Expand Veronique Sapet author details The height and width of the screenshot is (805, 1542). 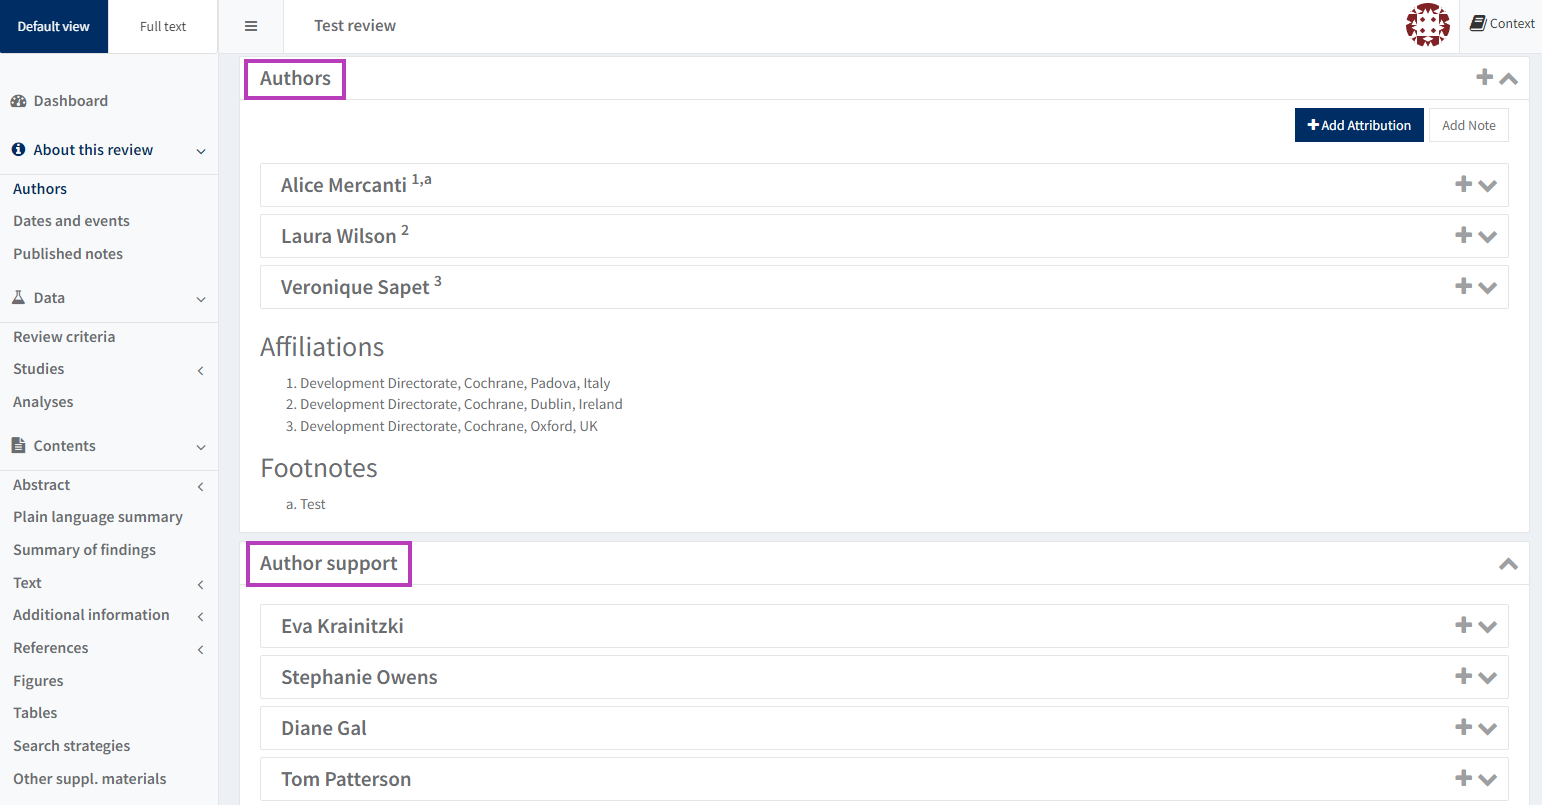pos(1488,288)
